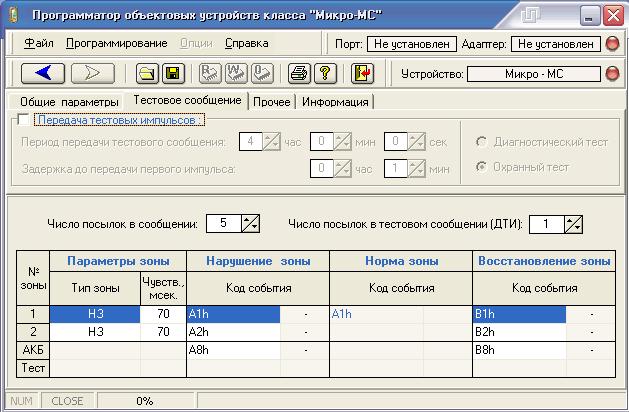629x412 pixels.
Task: Open the Справка menu
Action: pos(247,43)
